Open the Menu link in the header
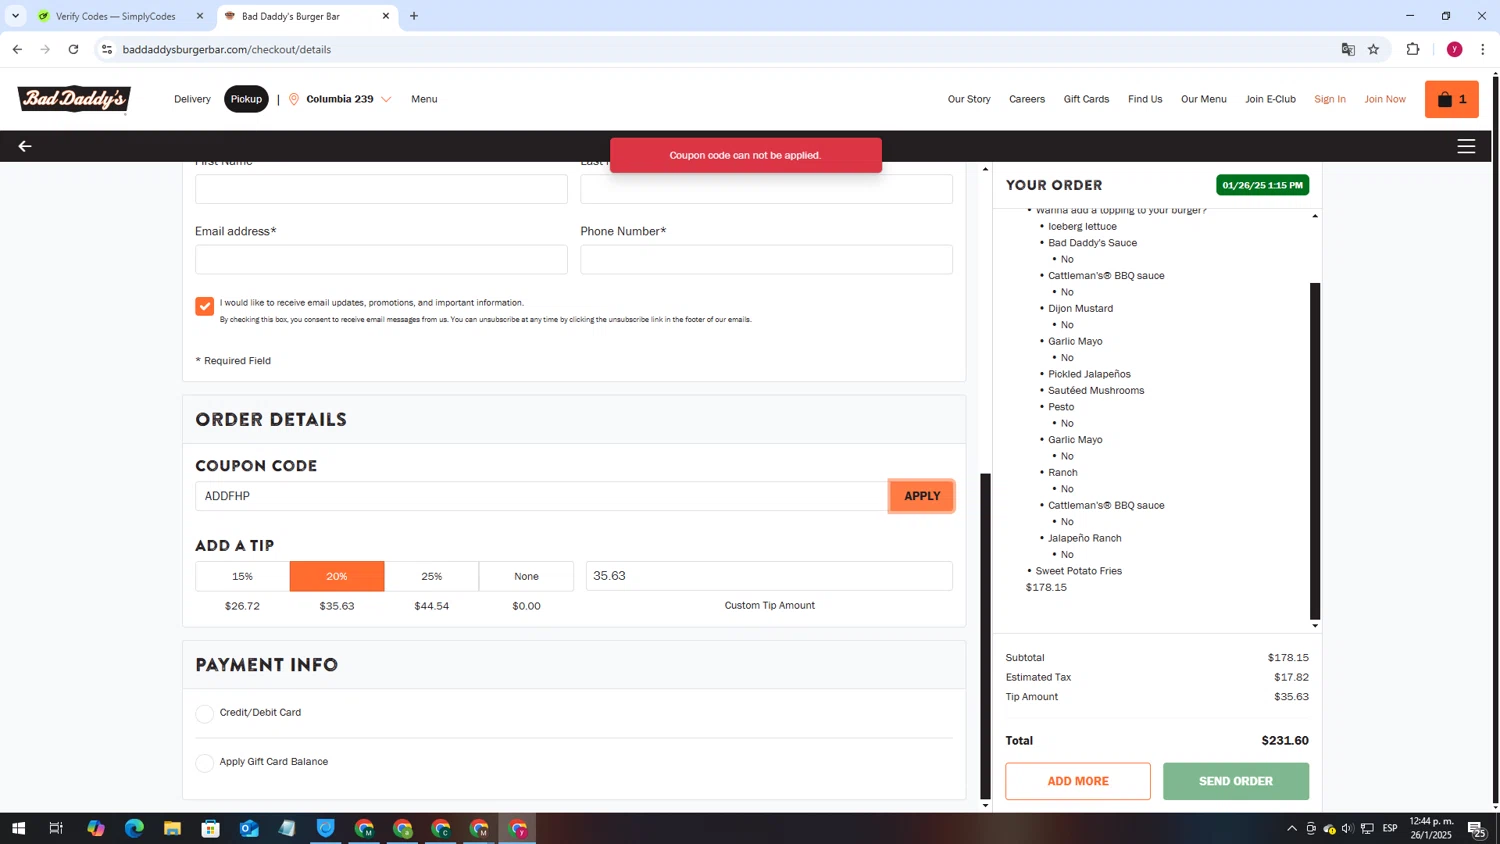Viewport: 1500px width, 844px height. pos(424,99)
